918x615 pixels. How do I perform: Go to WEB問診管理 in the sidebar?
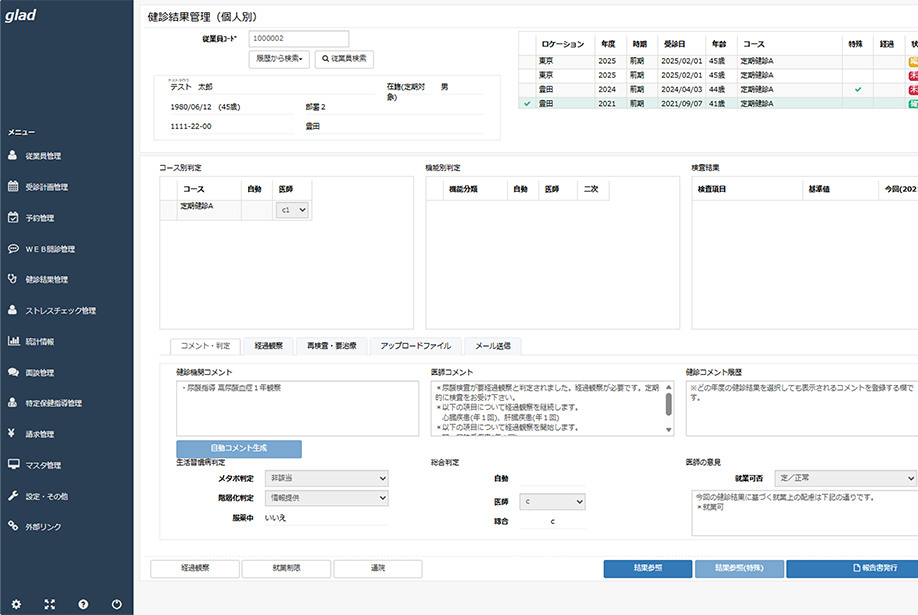(49, 249)
